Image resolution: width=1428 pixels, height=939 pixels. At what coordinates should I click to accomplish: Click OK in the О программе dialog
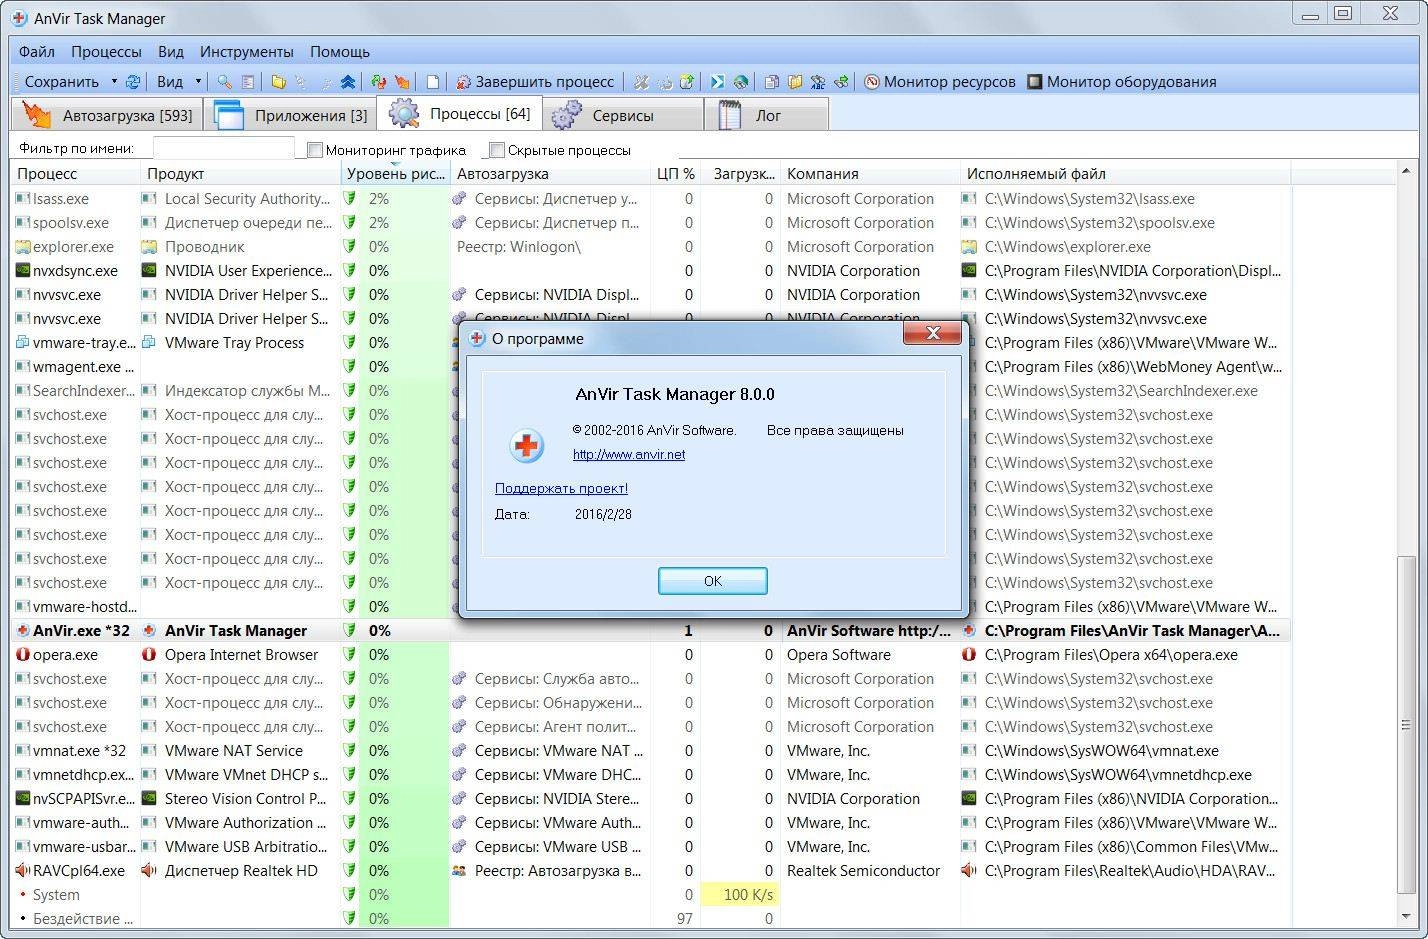[x=713, y=581]
